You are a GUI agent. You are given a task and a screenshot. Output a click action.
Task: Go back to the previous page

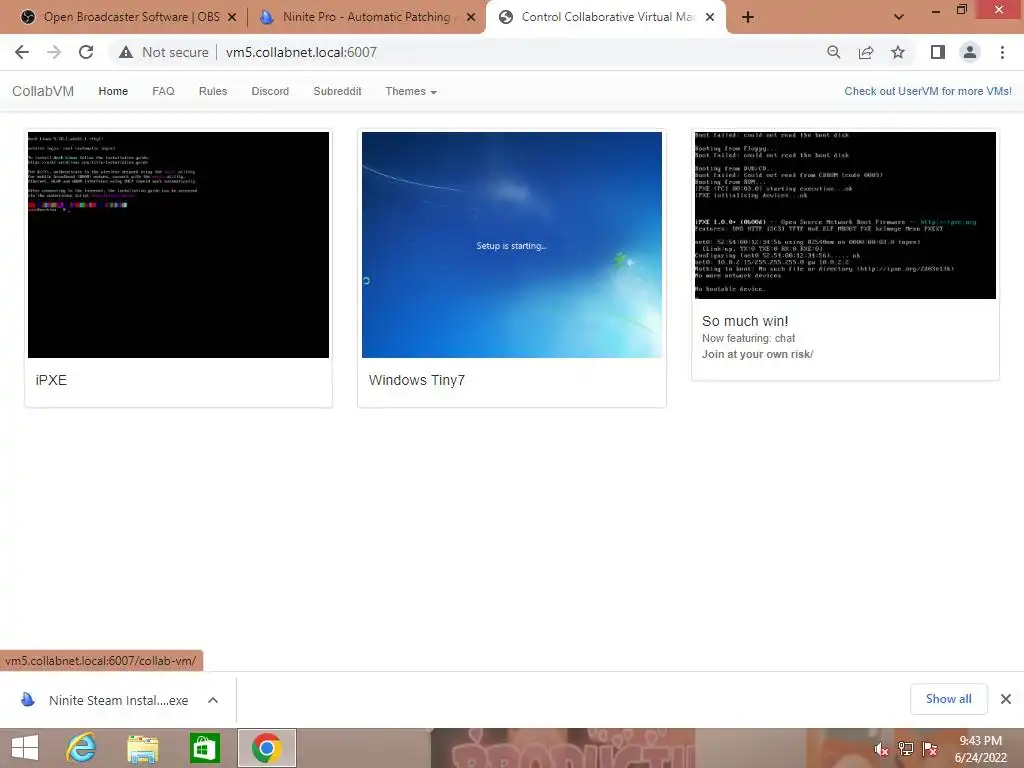click(22, 52)
